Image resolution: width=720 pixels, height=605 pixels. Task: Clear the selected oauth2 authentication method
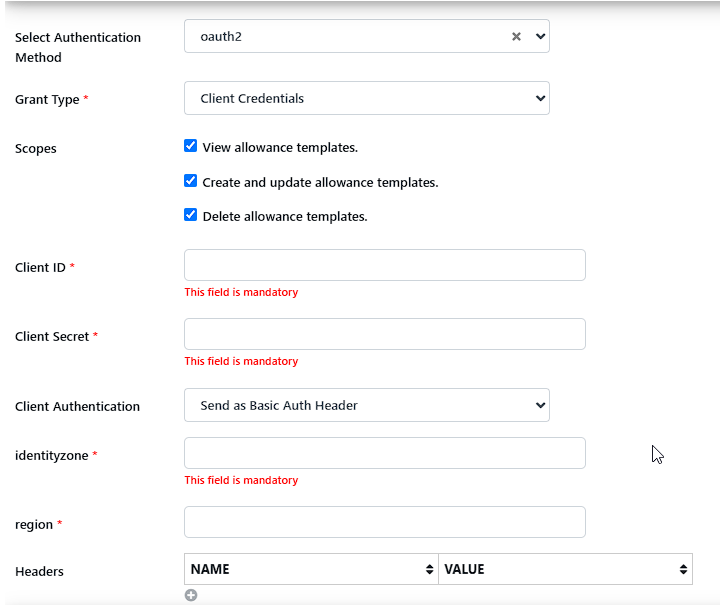[x=516, y=36]
